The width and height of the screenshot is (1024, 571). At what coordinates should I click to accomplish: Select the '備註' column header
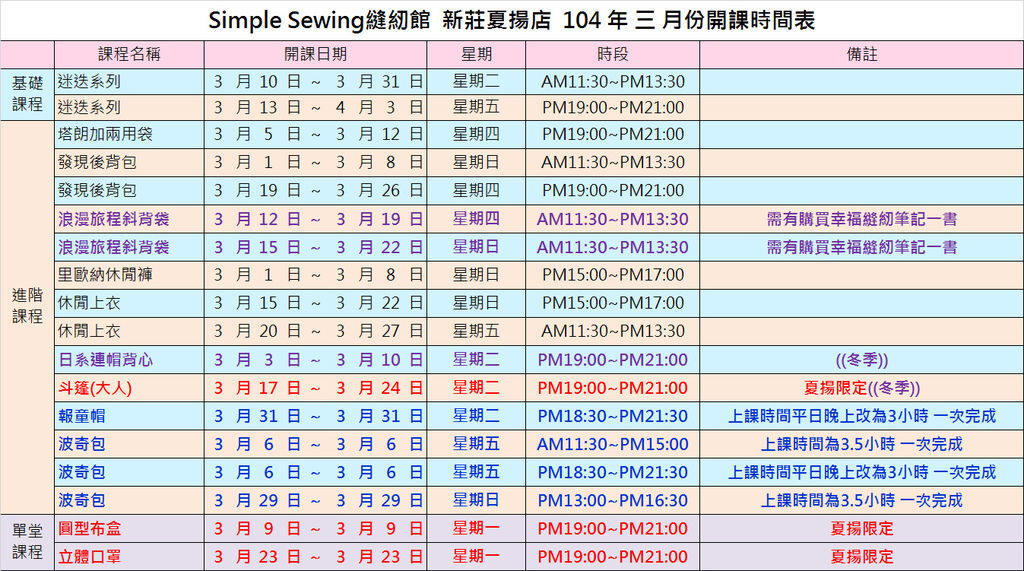(861, 54)
